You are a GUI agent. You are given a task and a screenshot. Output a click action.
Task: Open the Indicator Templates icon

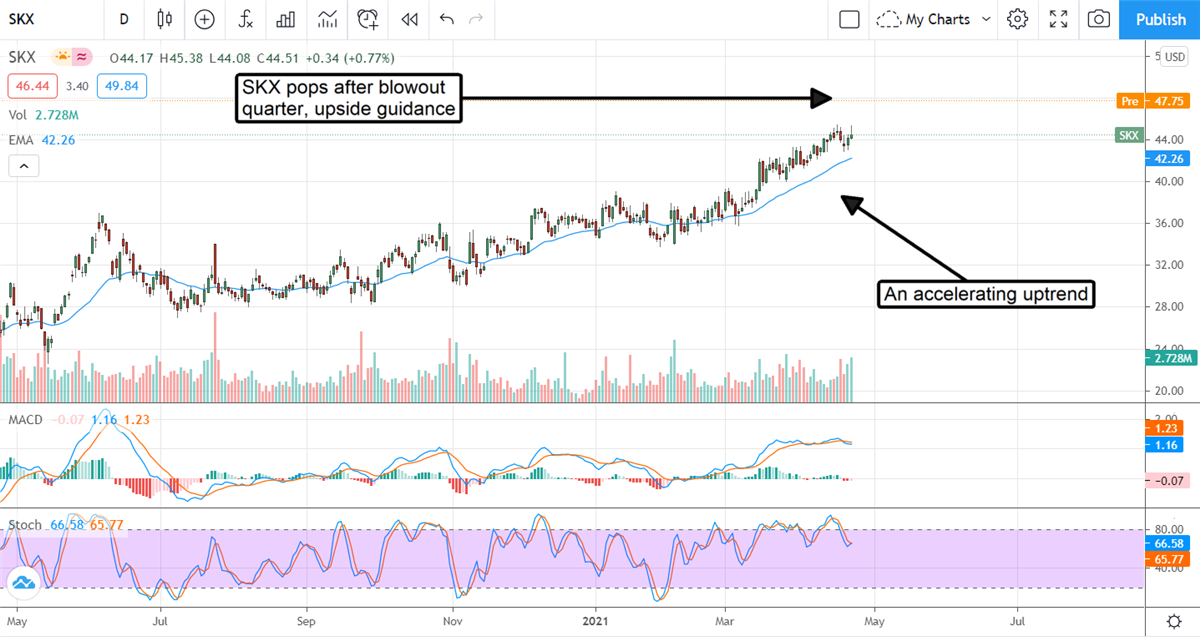coord(327,19)
